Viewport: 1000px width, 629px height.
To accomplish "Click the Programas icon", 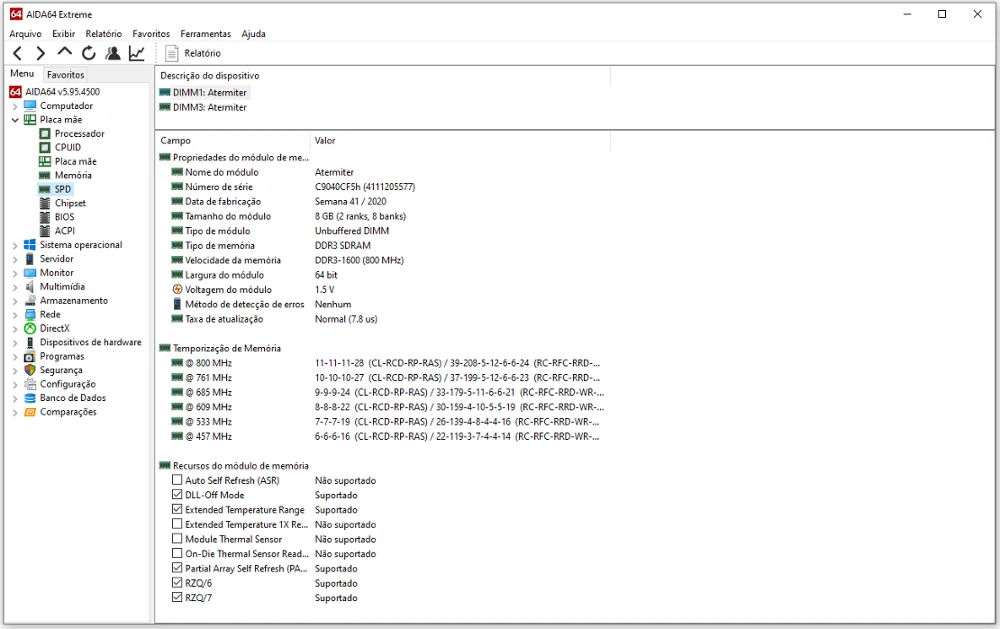I will point(29,357).
